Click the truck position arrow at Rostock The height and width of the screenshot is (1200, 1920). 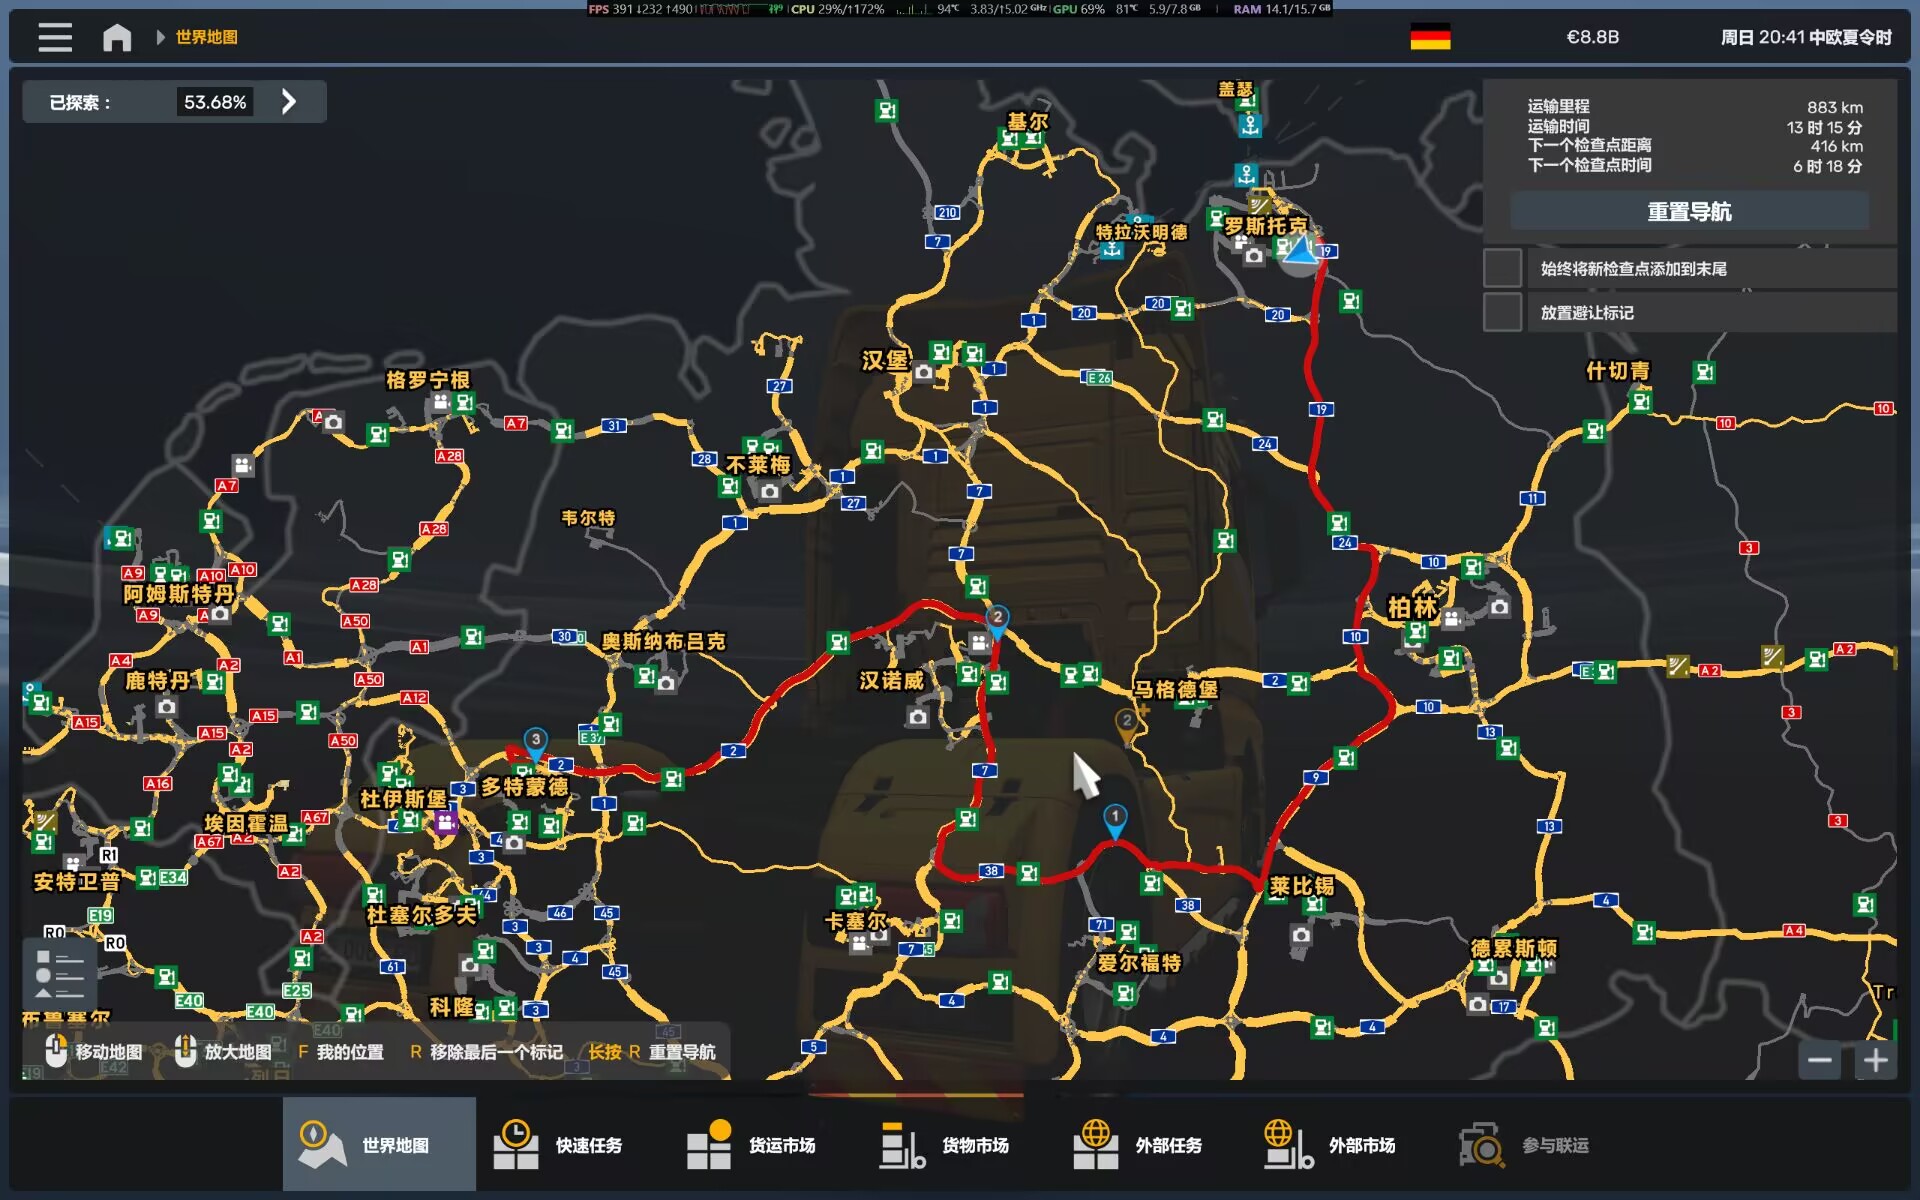(1299, 251)
